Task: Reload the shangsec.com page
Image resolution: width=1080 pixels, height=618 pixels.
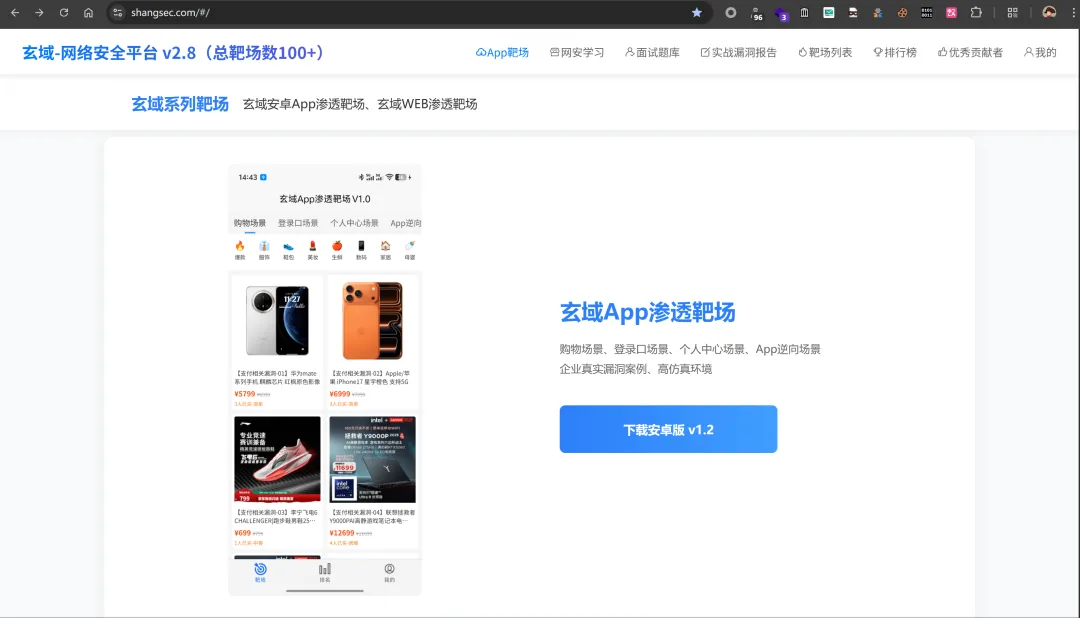Action: [64, 12]
